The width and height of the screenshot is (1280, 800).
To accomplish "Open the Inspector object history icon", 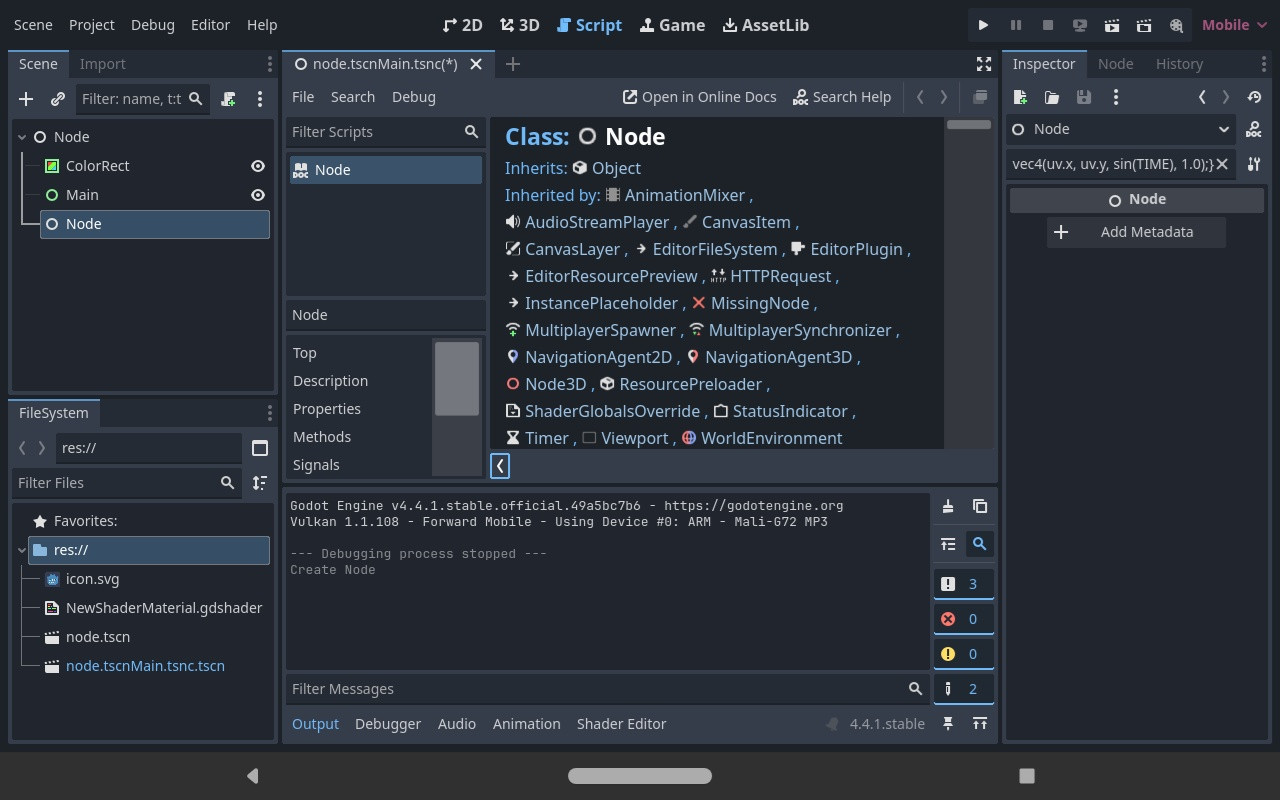I will (x=1254, y=97).
